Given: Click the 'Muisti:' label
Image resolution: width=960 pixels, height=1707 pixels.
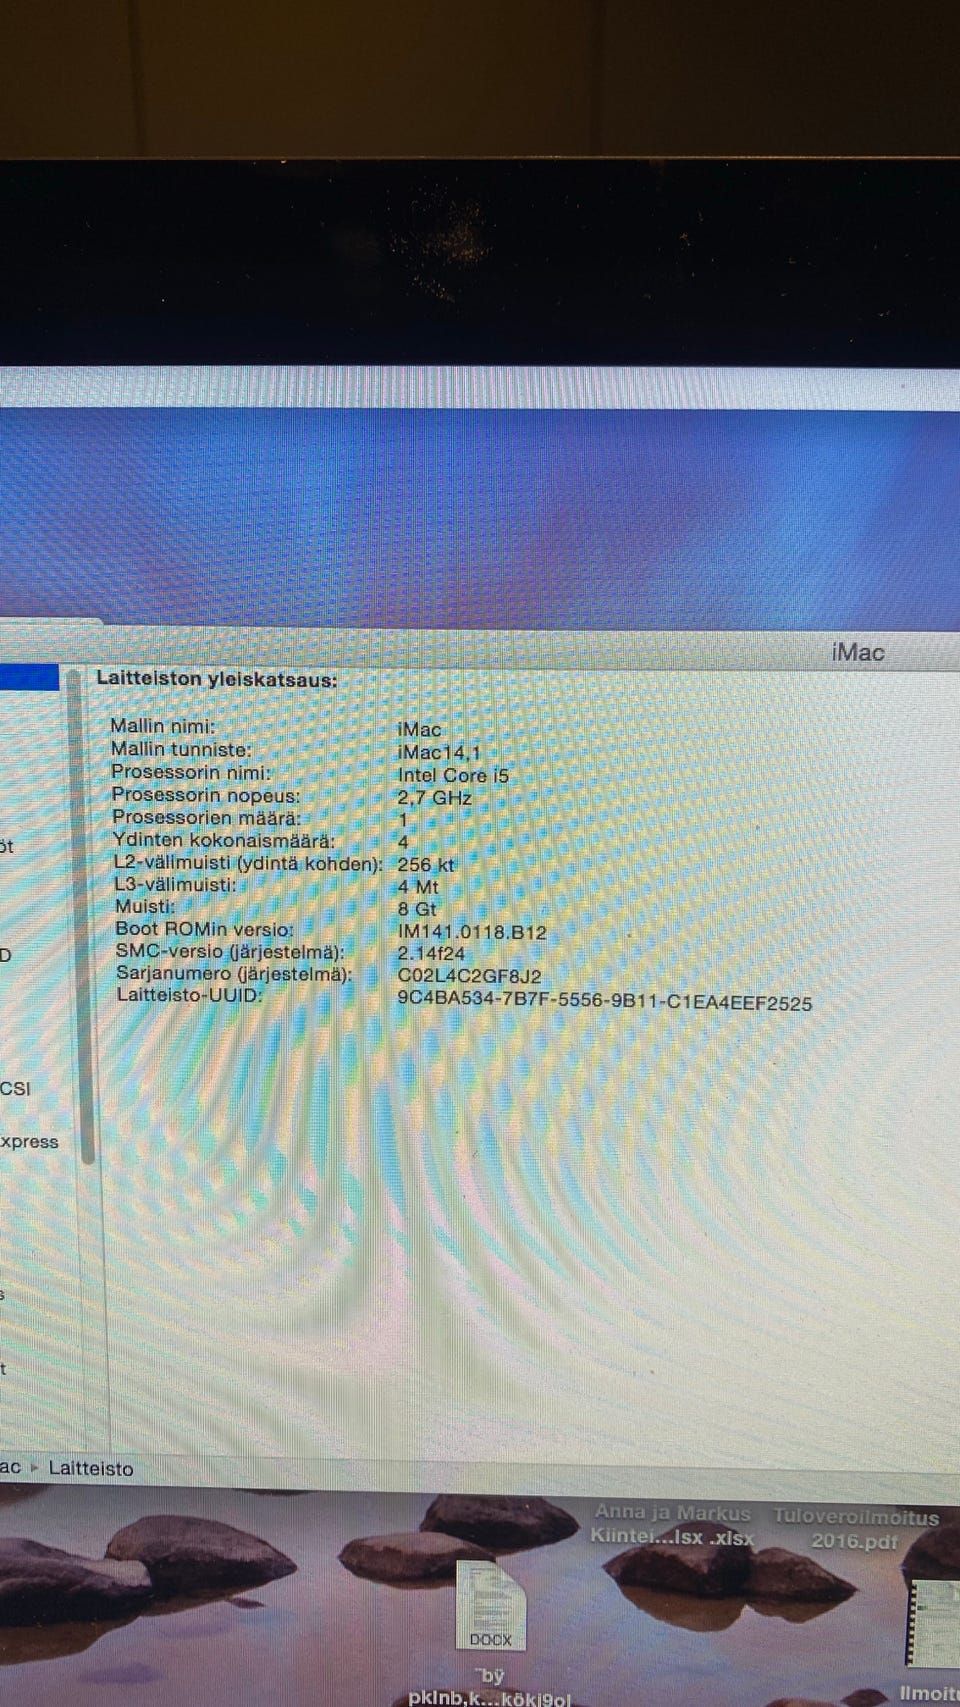Looking at the screenshot, I should (145, 906).
